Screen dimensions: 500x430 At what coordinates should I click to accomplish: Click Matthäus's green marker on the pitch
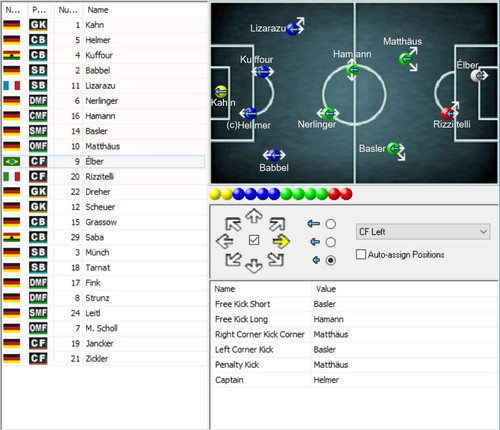point(405,59)
